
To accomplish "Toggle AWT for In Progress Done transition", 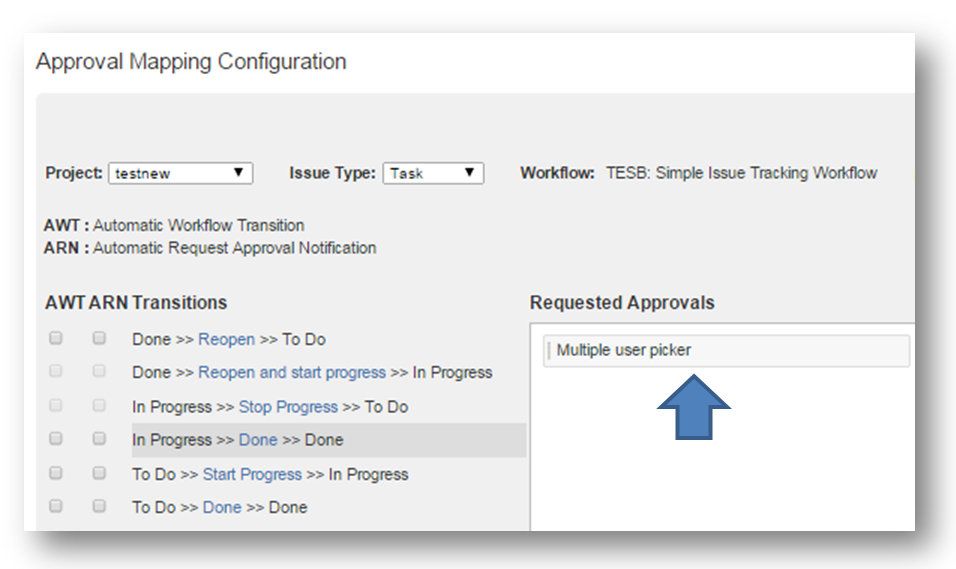I will [56, 439].
